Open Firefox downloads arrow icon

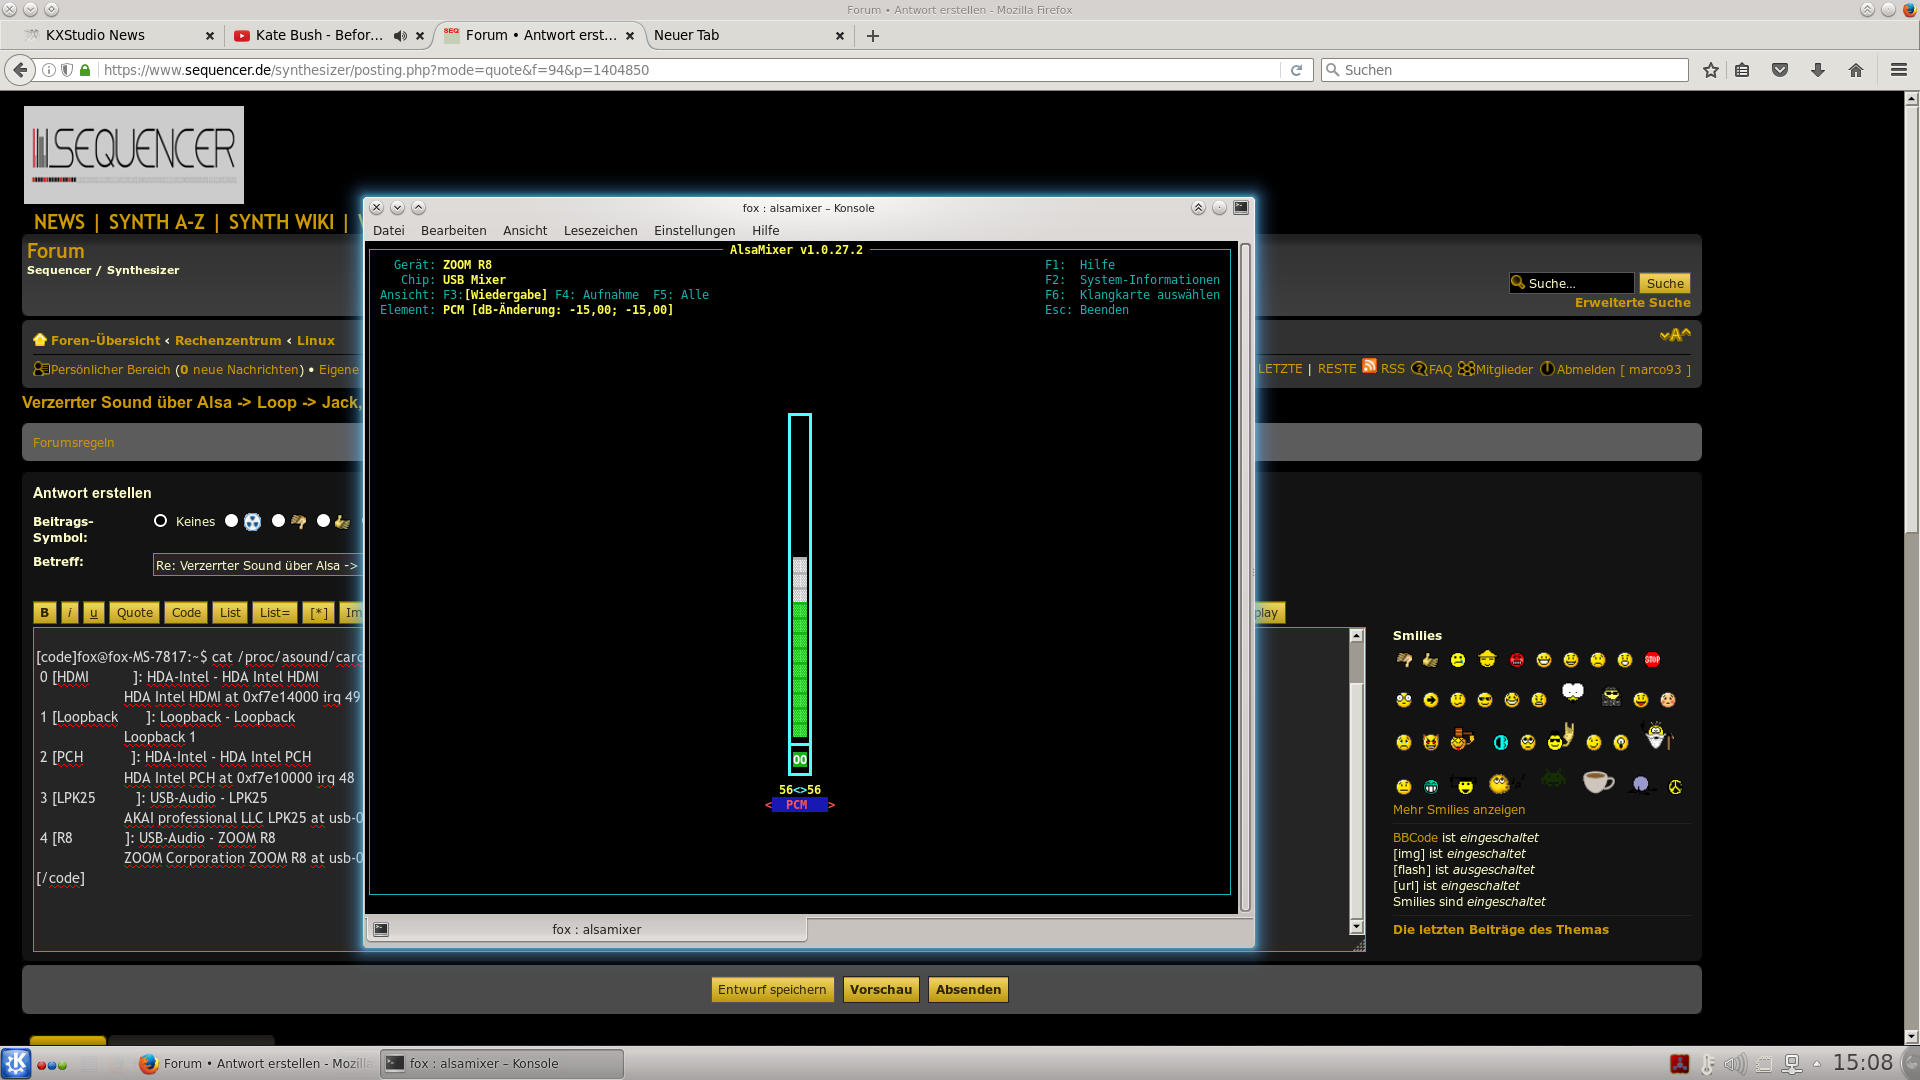[1818, 70]
